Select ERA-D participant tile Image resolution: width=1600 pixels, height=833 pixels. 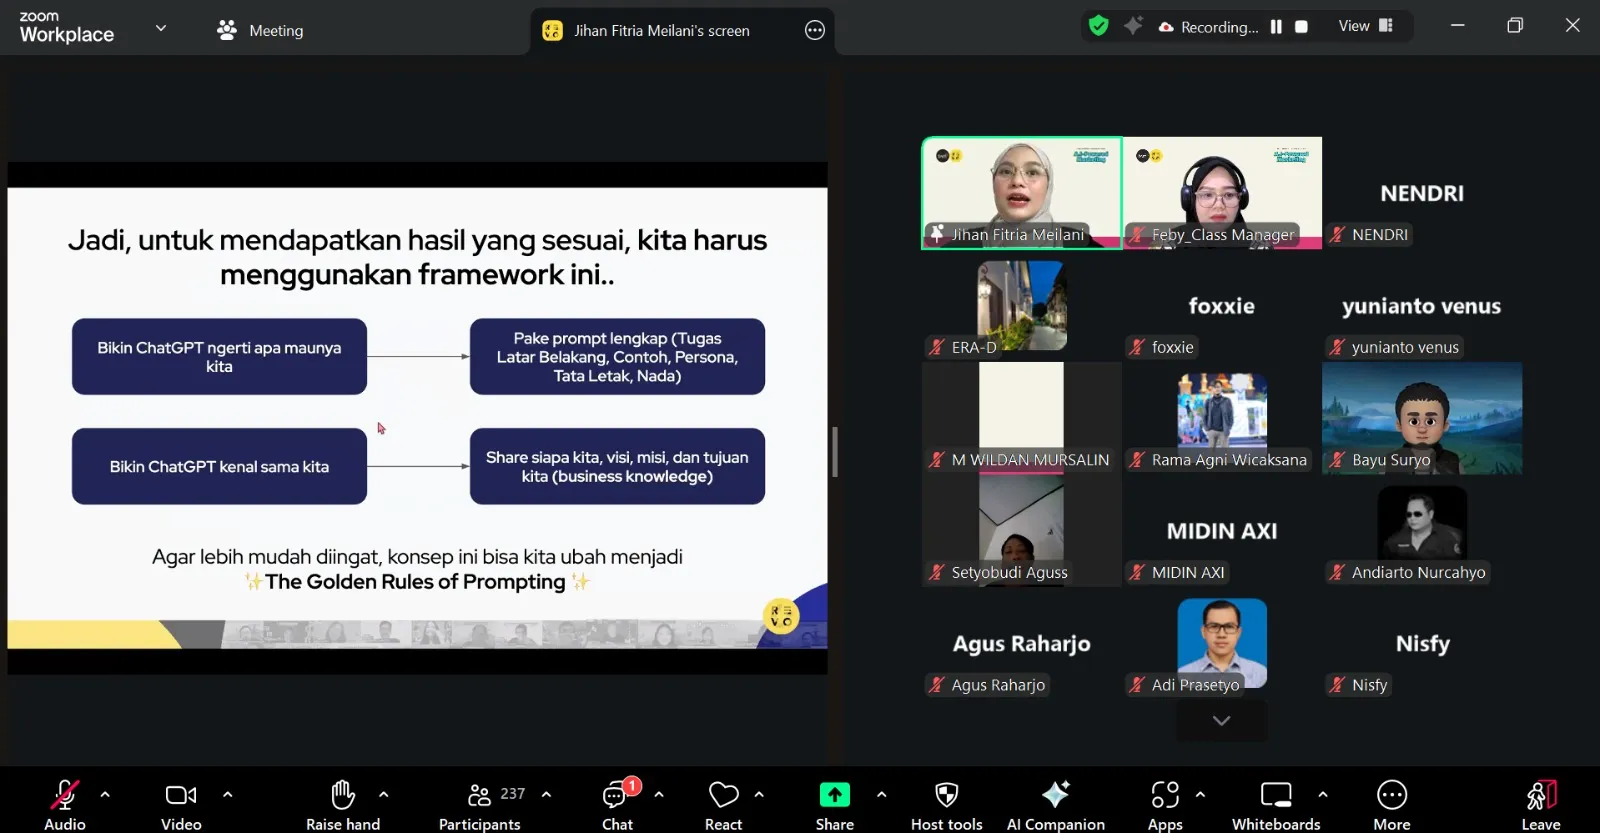(x=1022, y=305)
